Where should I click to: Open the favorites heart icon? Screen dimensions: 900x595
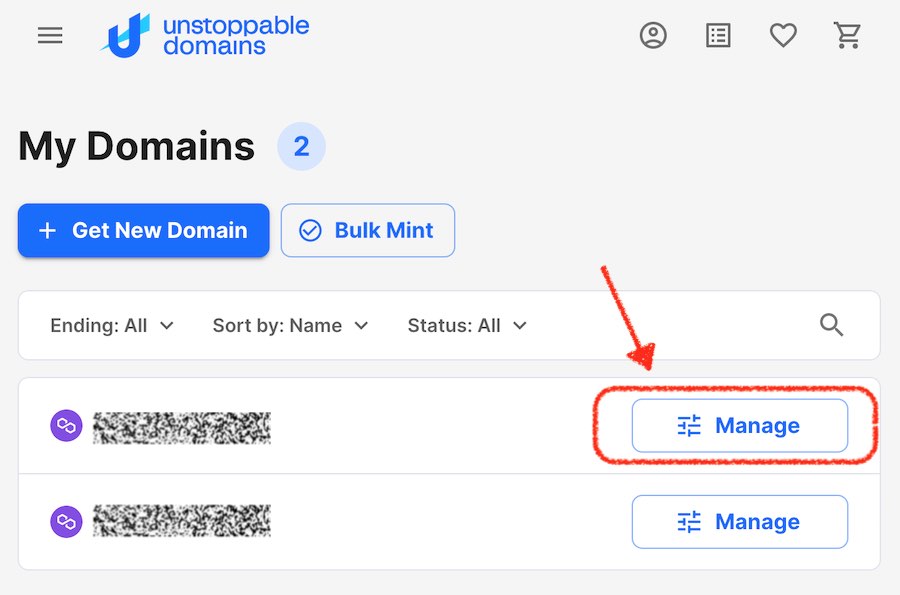[x=783, y=36]
